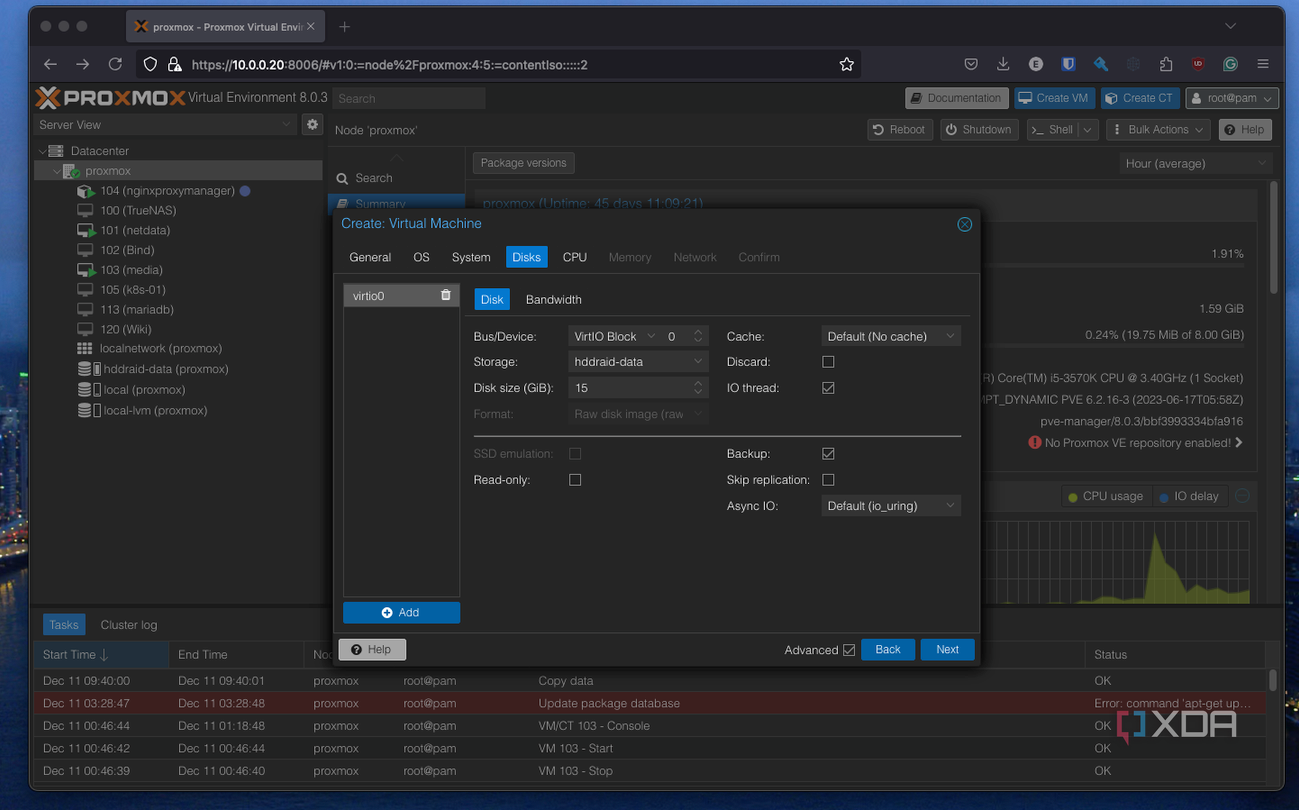Open a new browser tab

pyautogui.click(x=344, y=27)
